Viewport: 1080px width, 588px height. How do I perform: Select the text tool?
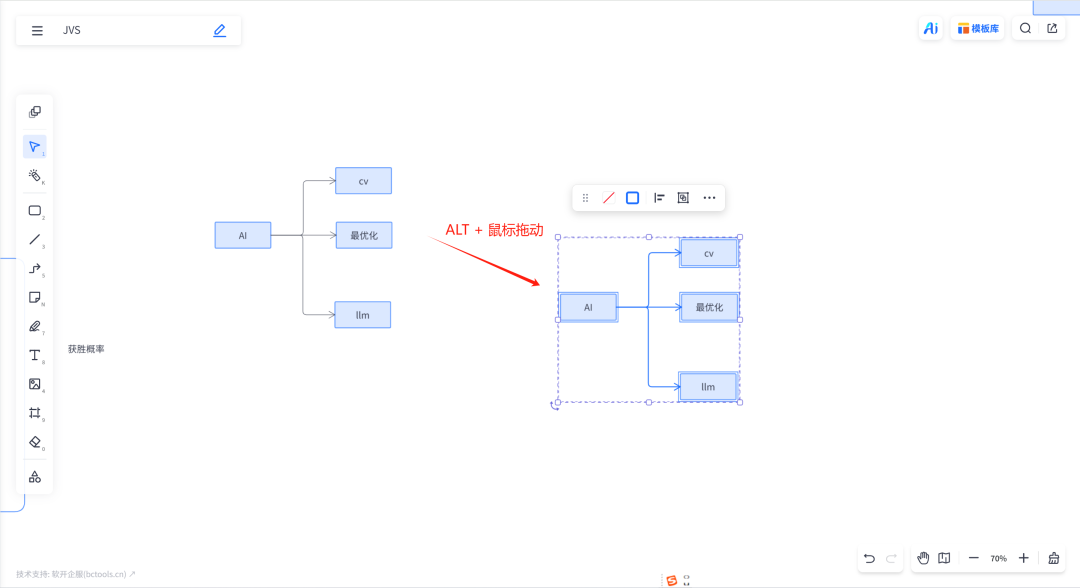(x=34, y=355)
